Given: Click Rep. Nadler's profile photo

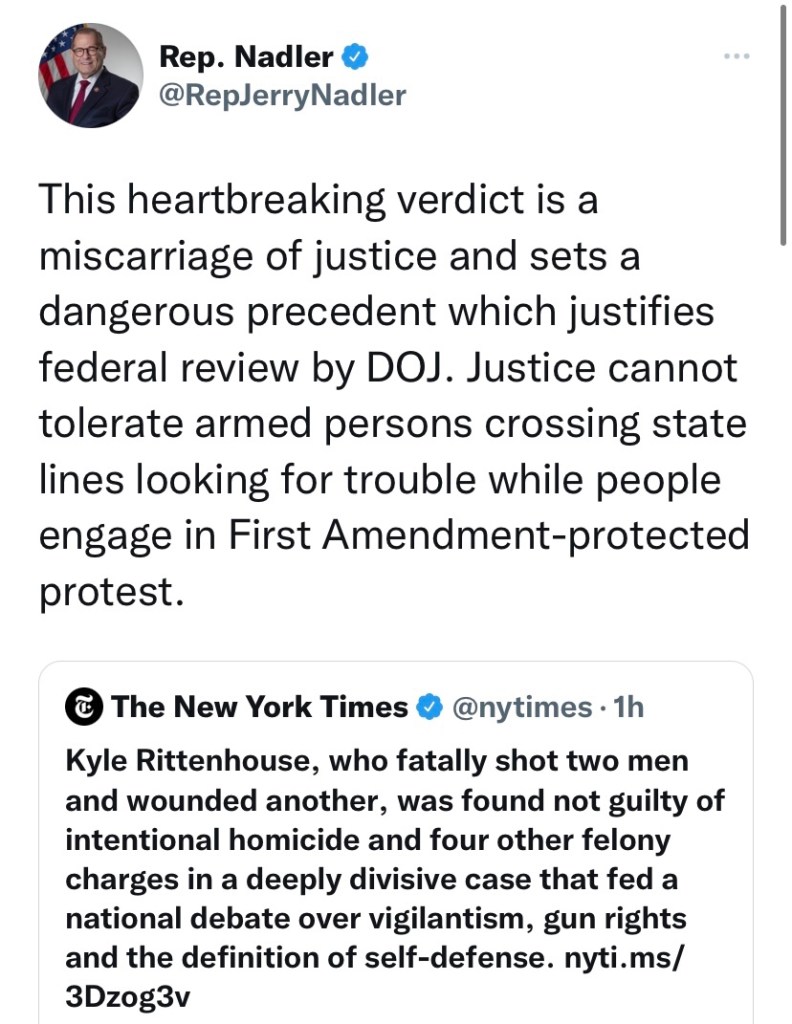Looking at the screenshot, I should click(91, 75).
